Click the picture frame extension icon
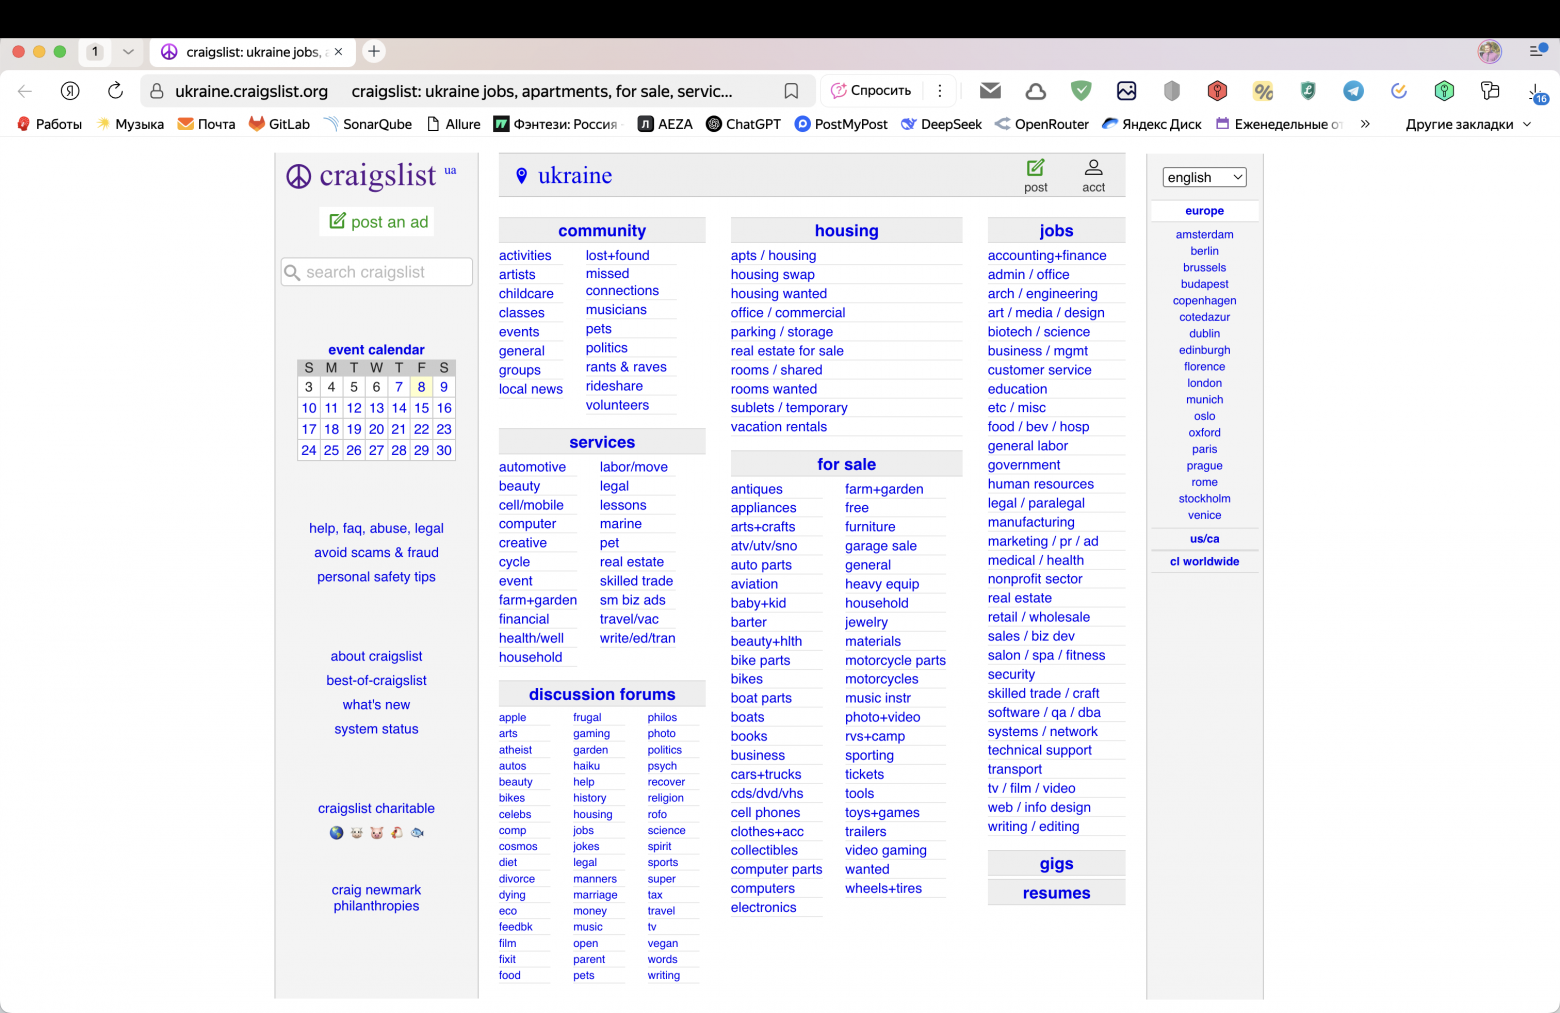The height and width of the screenshot is (1013, 1560). pos(1126,91)
